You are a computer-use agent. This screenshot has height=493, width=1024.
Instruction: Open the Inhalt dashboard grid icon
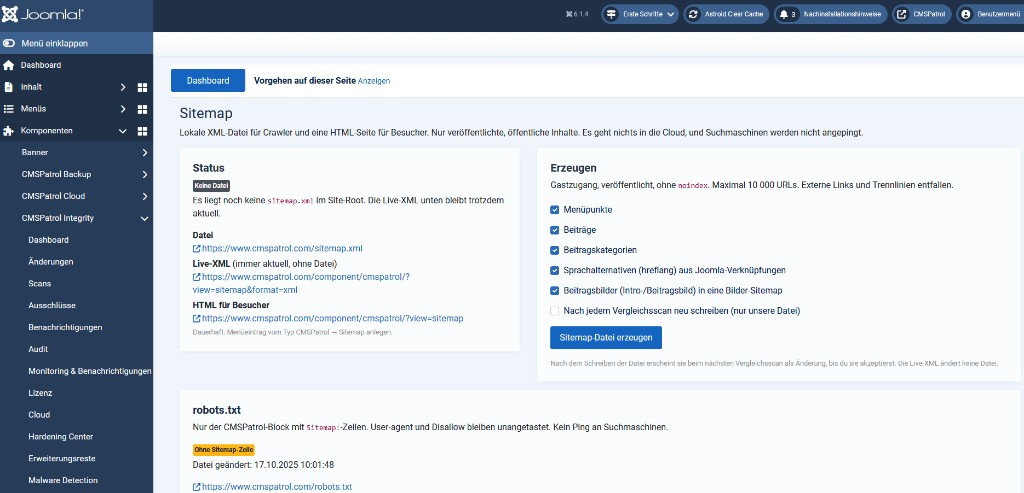click(142, 87)
